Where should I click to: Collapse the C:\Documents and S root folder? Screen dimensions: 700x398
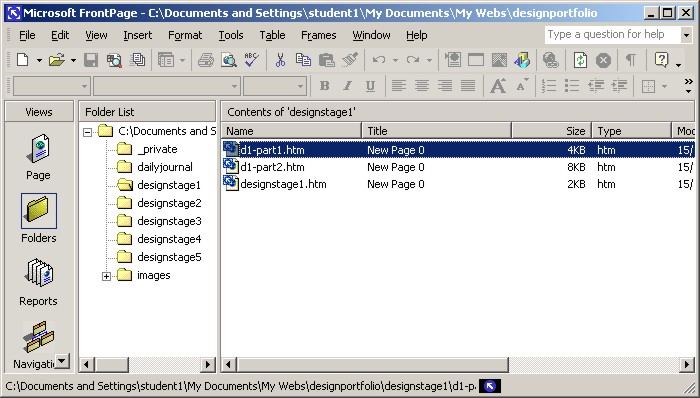pyautogui.click(x=88, y=132)
